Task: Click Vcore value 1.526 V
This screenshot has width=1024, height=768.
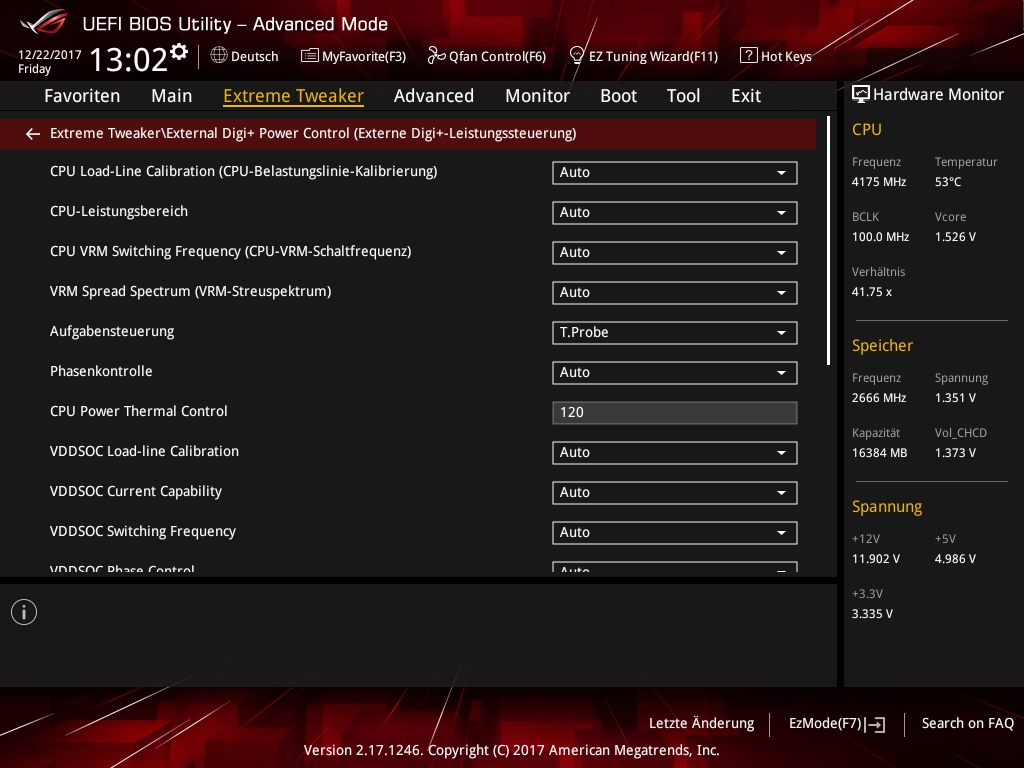Action: click(955, 237)
